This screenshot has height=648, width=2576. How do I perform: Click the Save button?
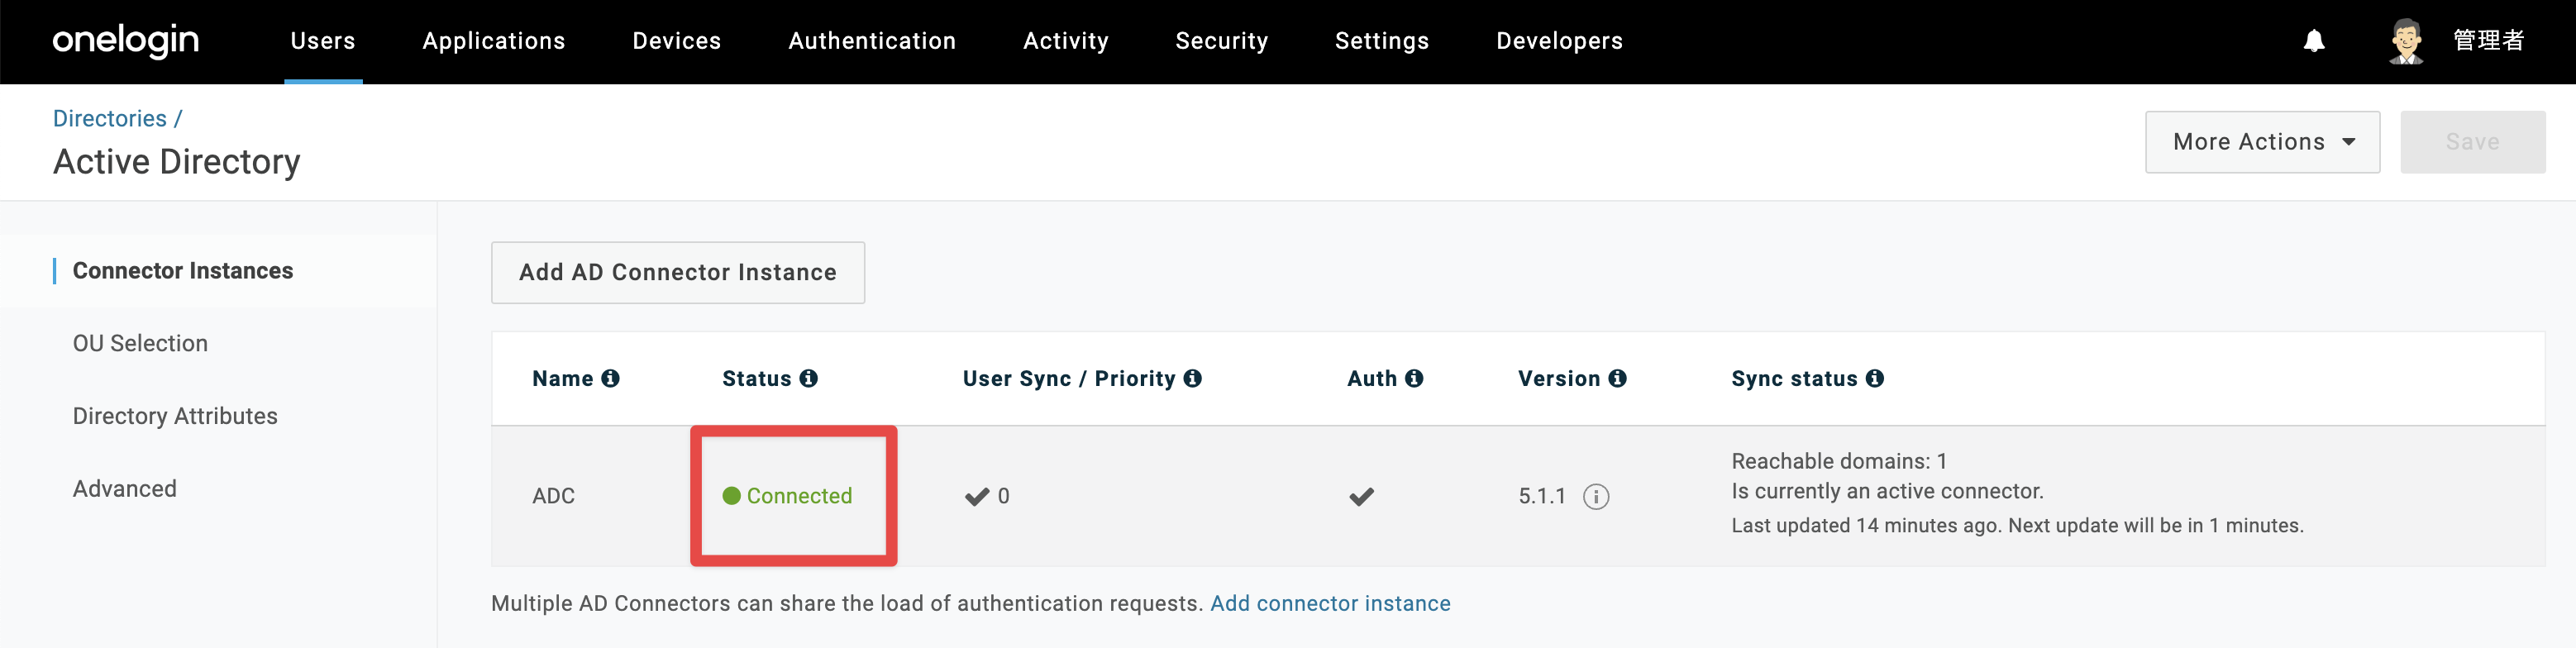2473,142
